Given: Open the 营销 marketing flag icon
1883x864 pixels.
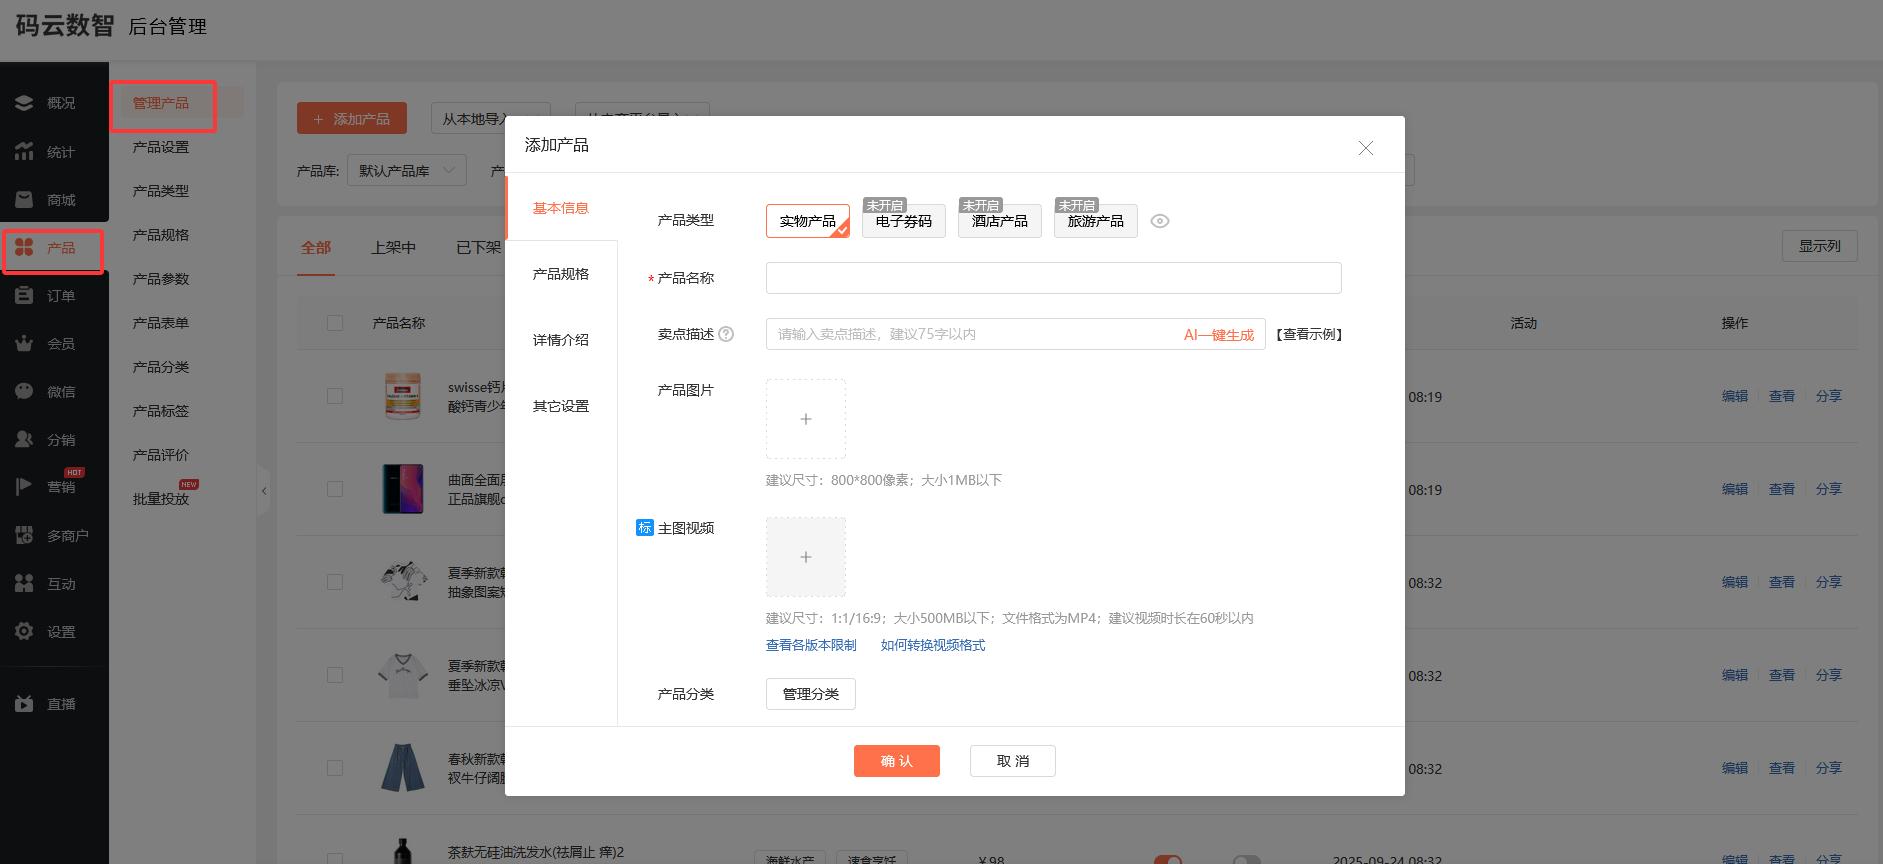Looking at the screenshot, I should (x=24, y=487).
